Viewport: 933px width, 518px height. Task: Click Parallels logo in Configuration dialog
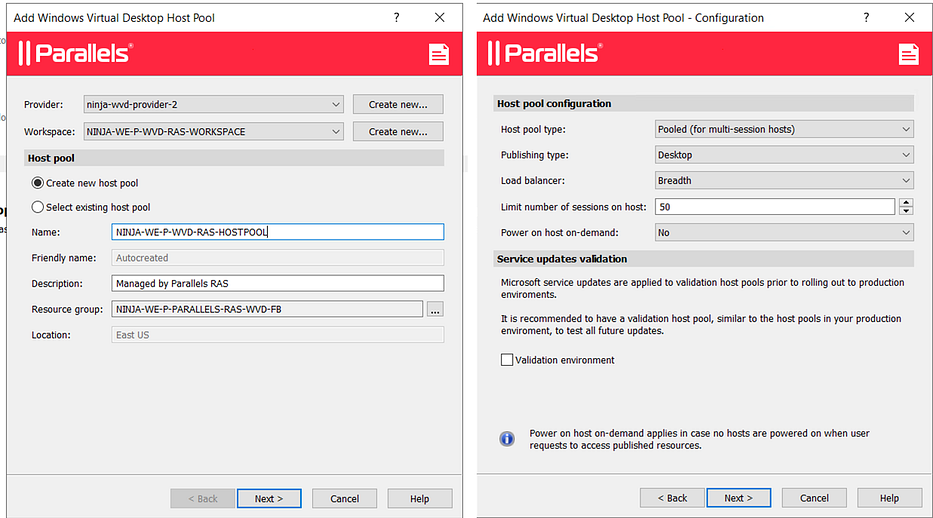[x=545, y=54]
